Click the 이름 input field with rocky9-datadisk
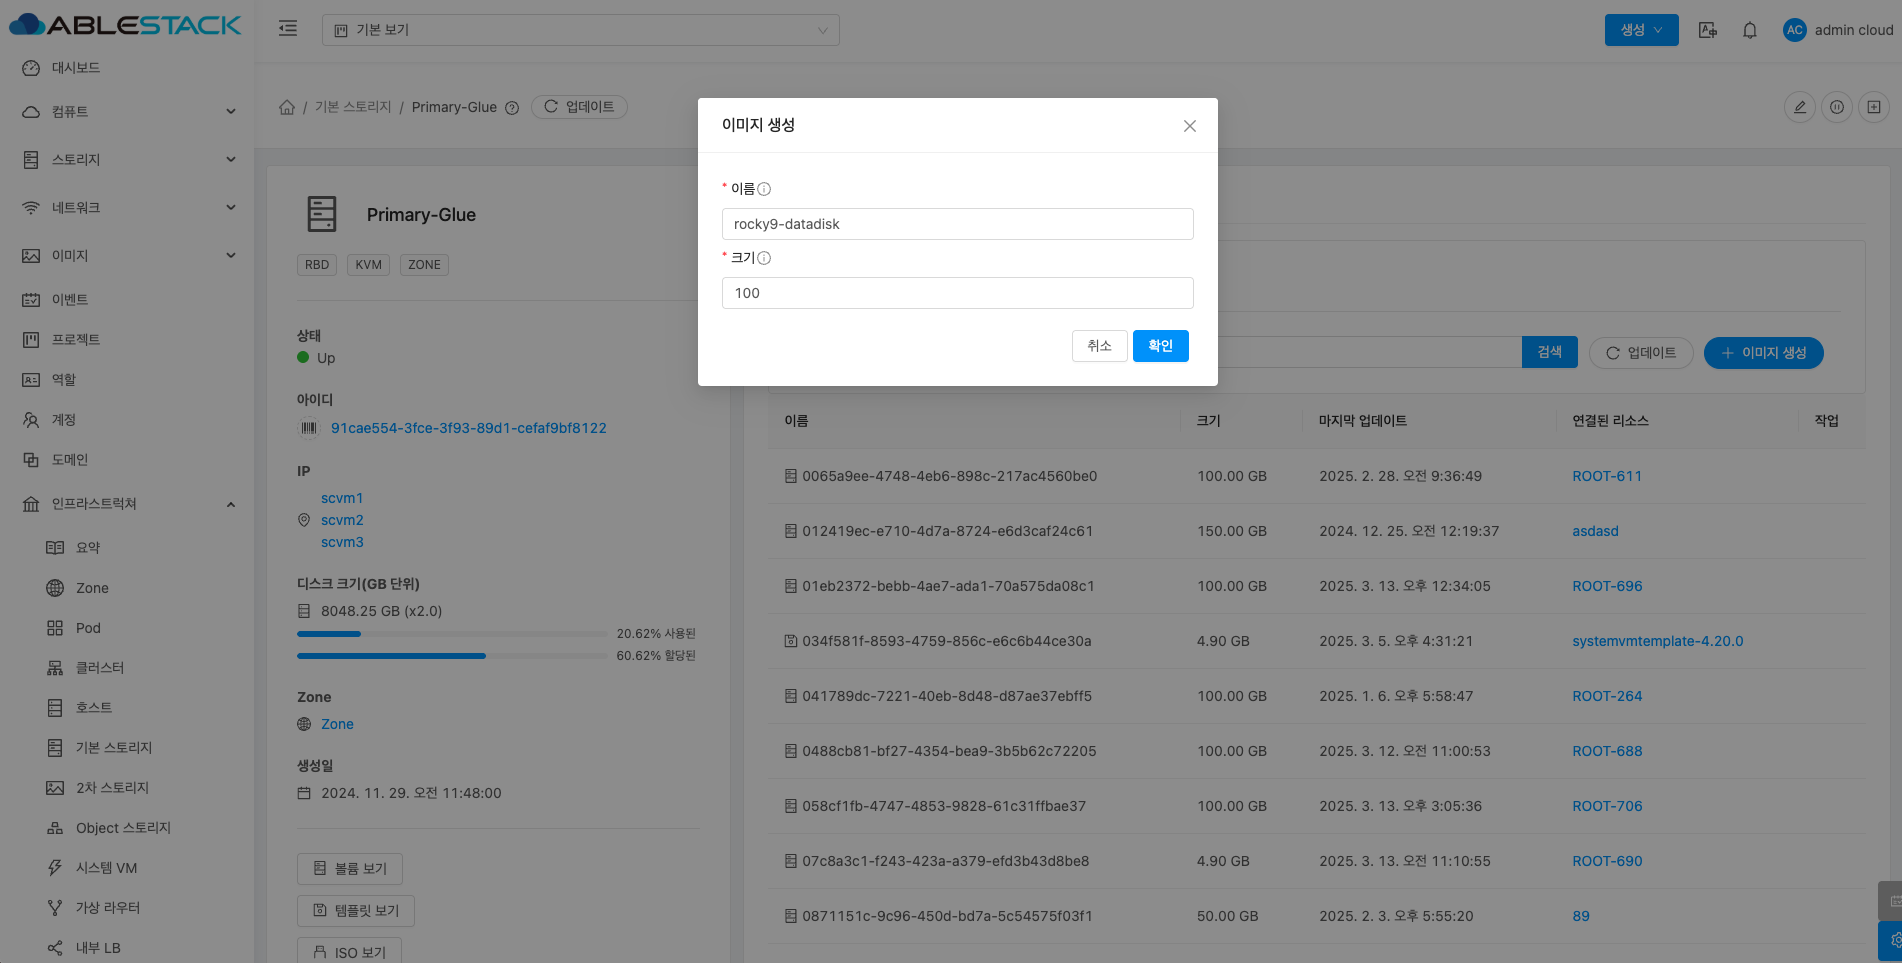The width and height of the screenshot is (1902, 963). (957, 224)
